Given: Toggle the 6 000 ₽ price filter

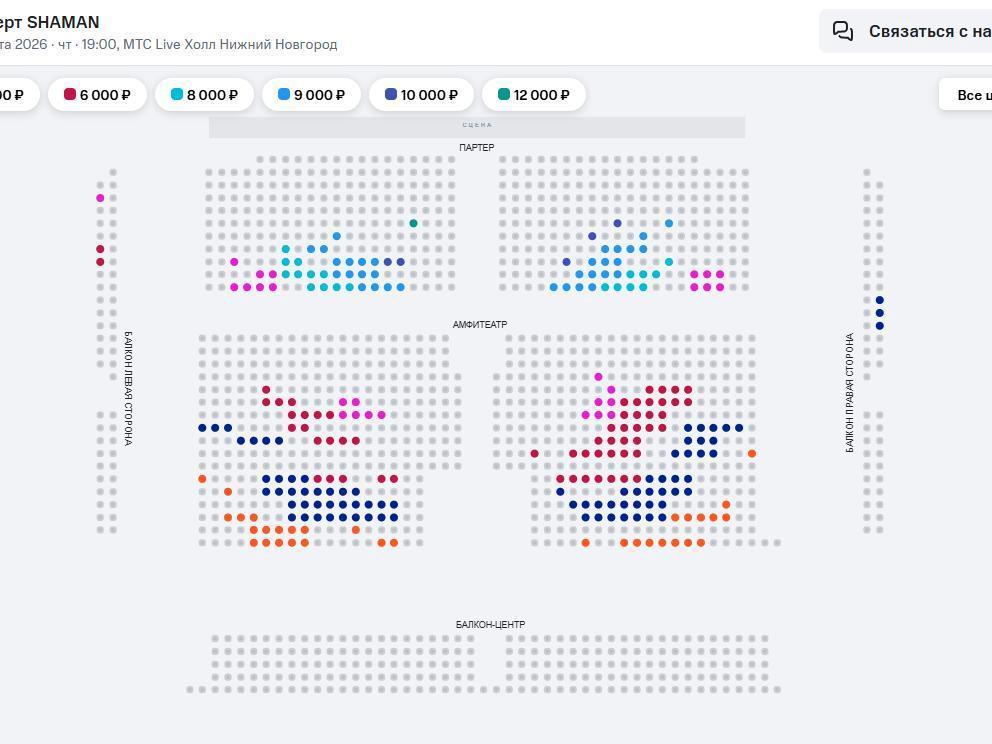Looking at the screenshot, I should [x=98, y=95].
